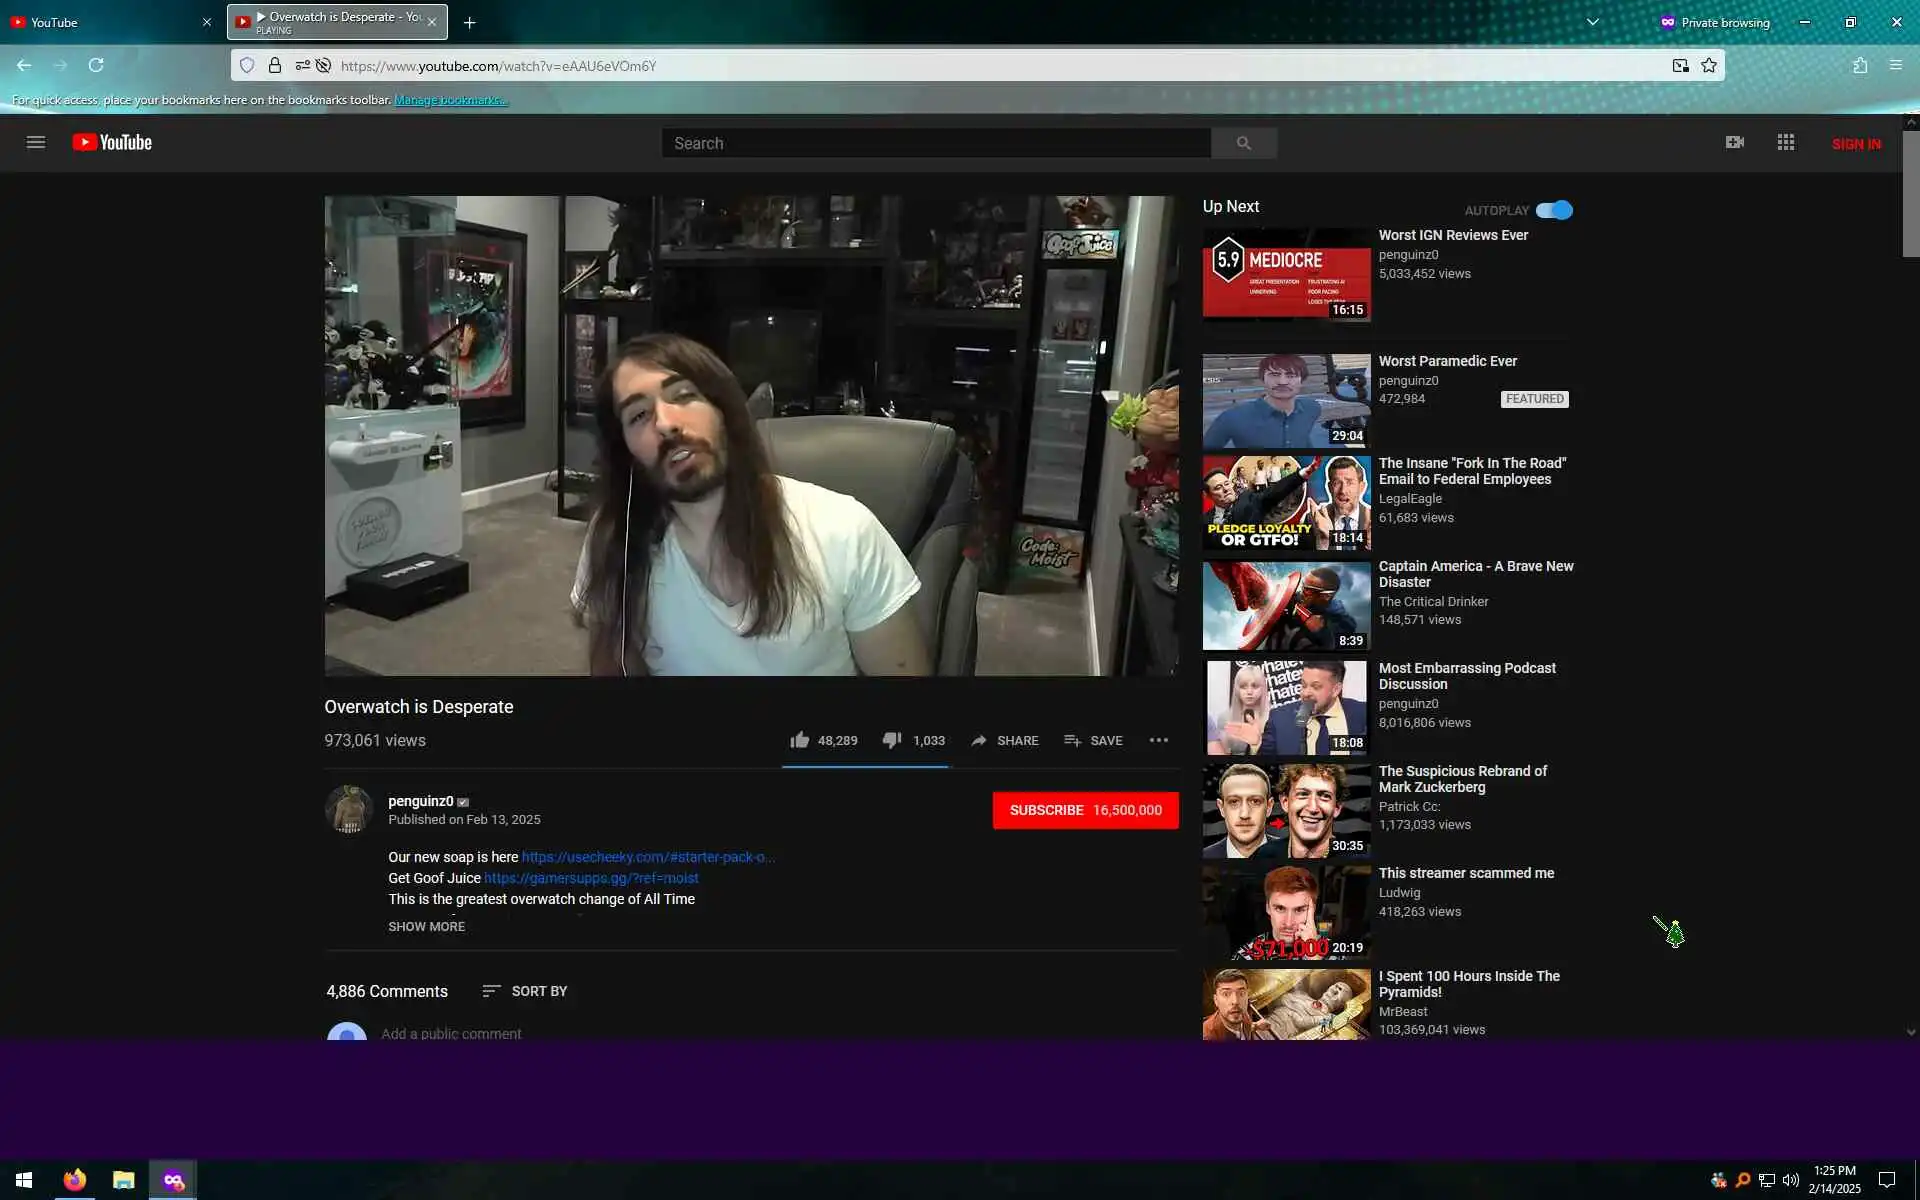Open the YouTube hamburger guide menu
This screenshot has width=1920, height=1200.
(x=36, y=142)
